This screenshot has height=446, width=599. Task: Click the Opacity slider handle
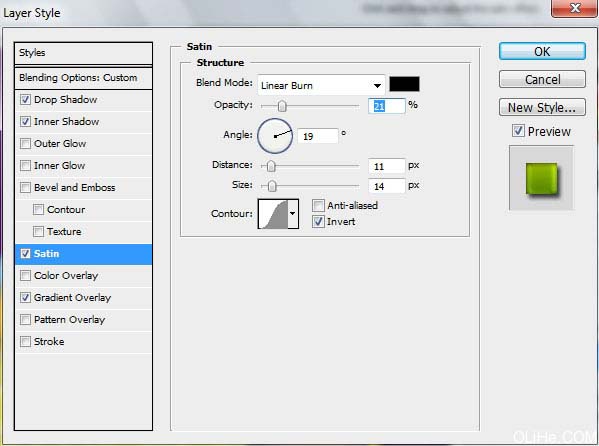[282, 106]
